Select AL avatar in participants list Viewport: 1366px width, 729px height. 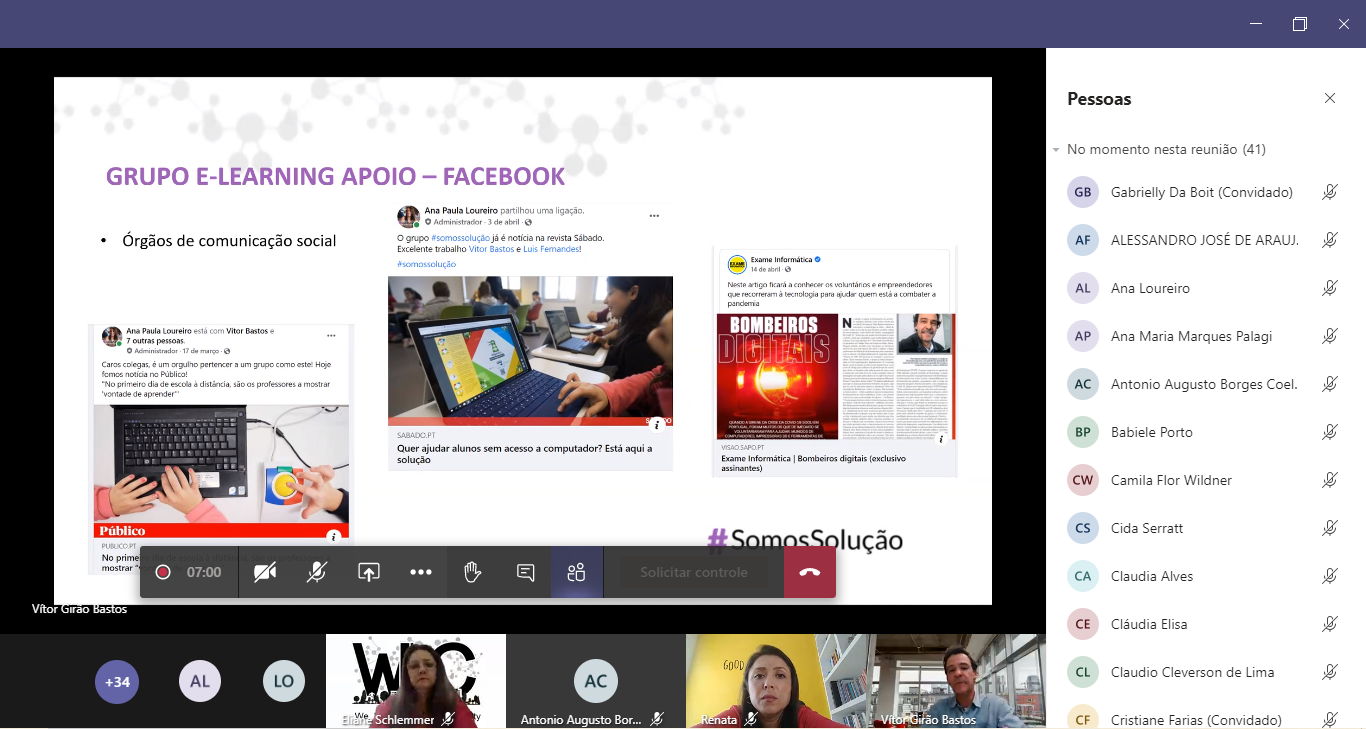point(1083,288)
